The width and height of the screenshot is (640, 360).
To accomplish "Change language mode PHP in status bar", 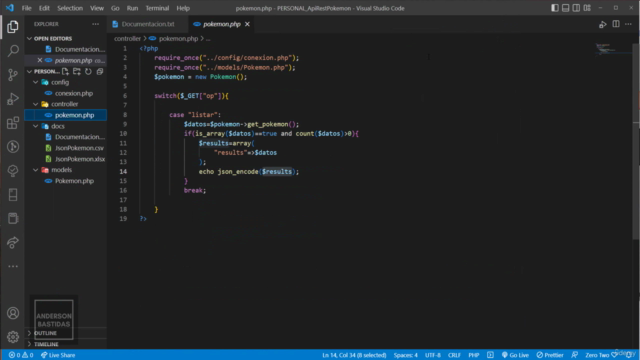I will (473, 355).
